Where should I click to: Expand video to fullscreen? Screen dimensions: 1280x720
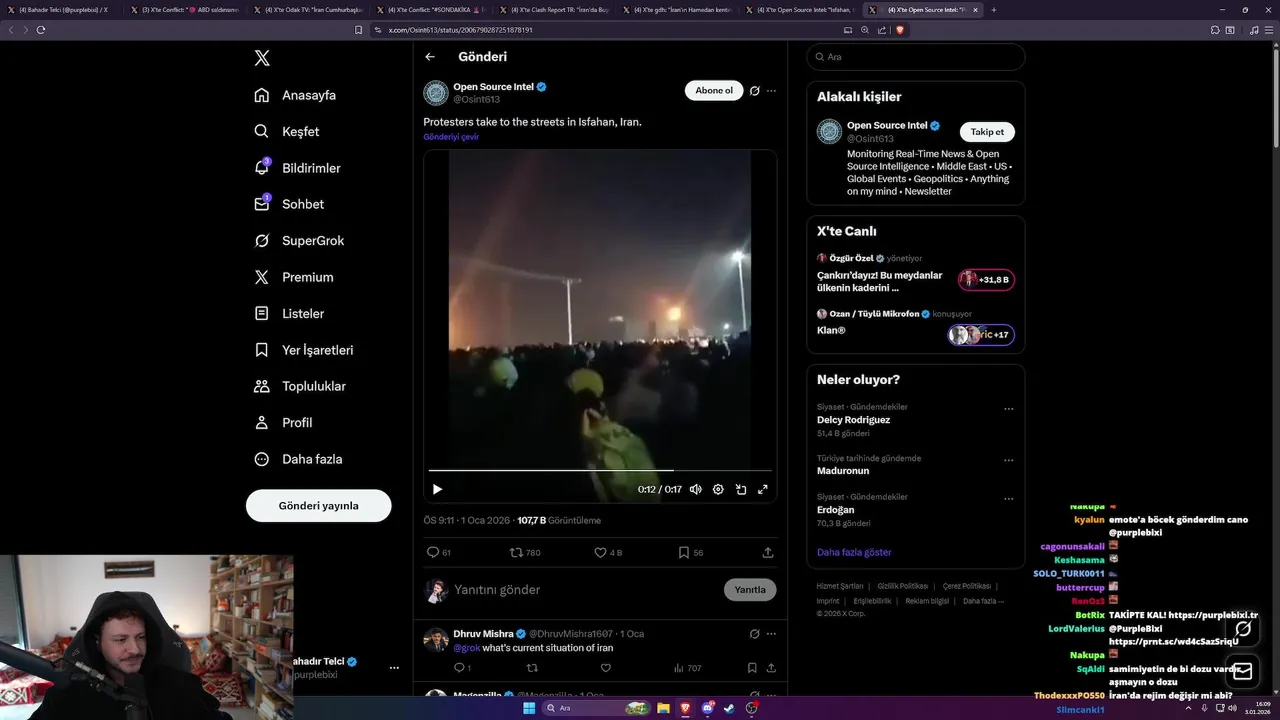point(762,489)
